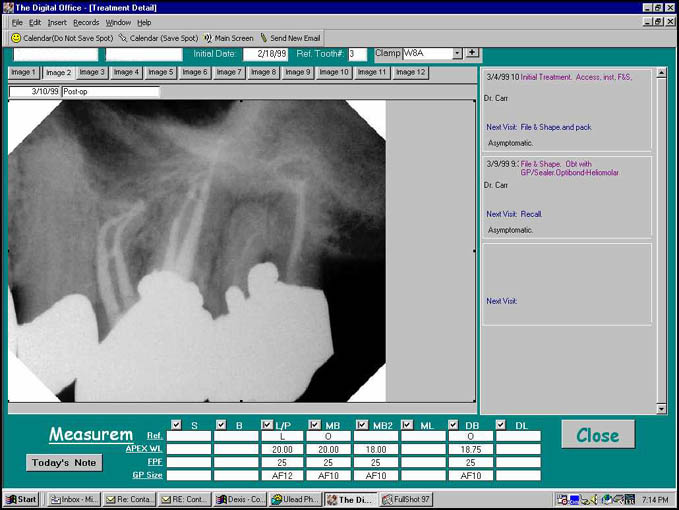Open Main Screen from the toolbar
This screenshot has width=679, height=510.
[x=207, y=38]
